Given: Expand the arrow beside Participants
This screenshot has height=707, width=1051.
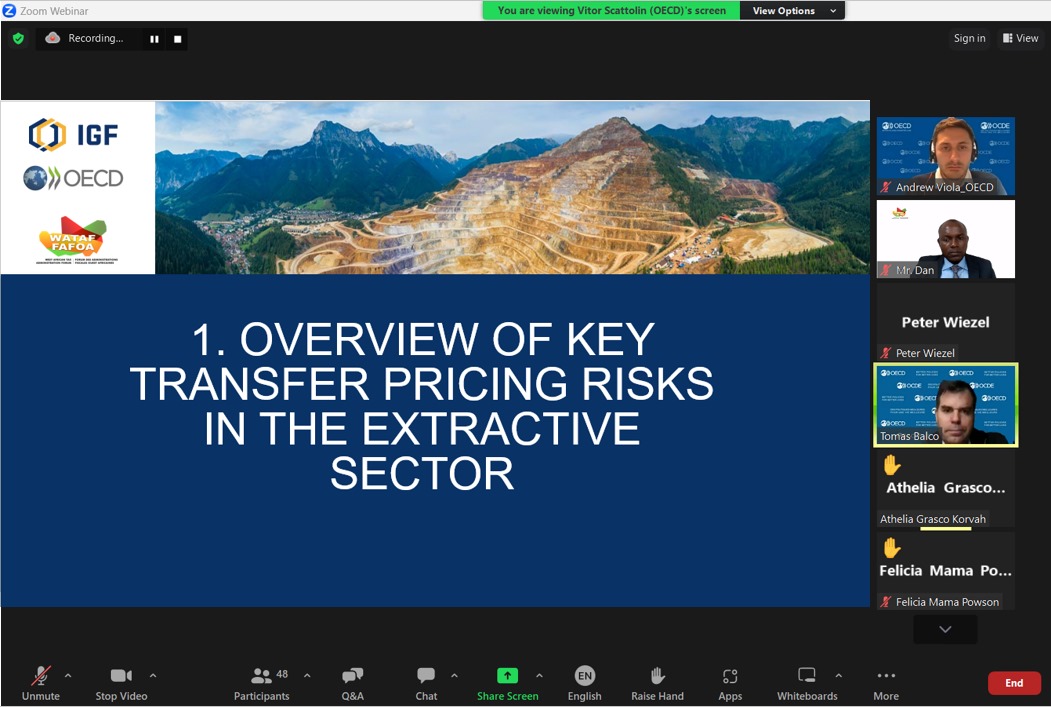Looking at the screenshot, I should pyautogui.click(x=307, y=676).
